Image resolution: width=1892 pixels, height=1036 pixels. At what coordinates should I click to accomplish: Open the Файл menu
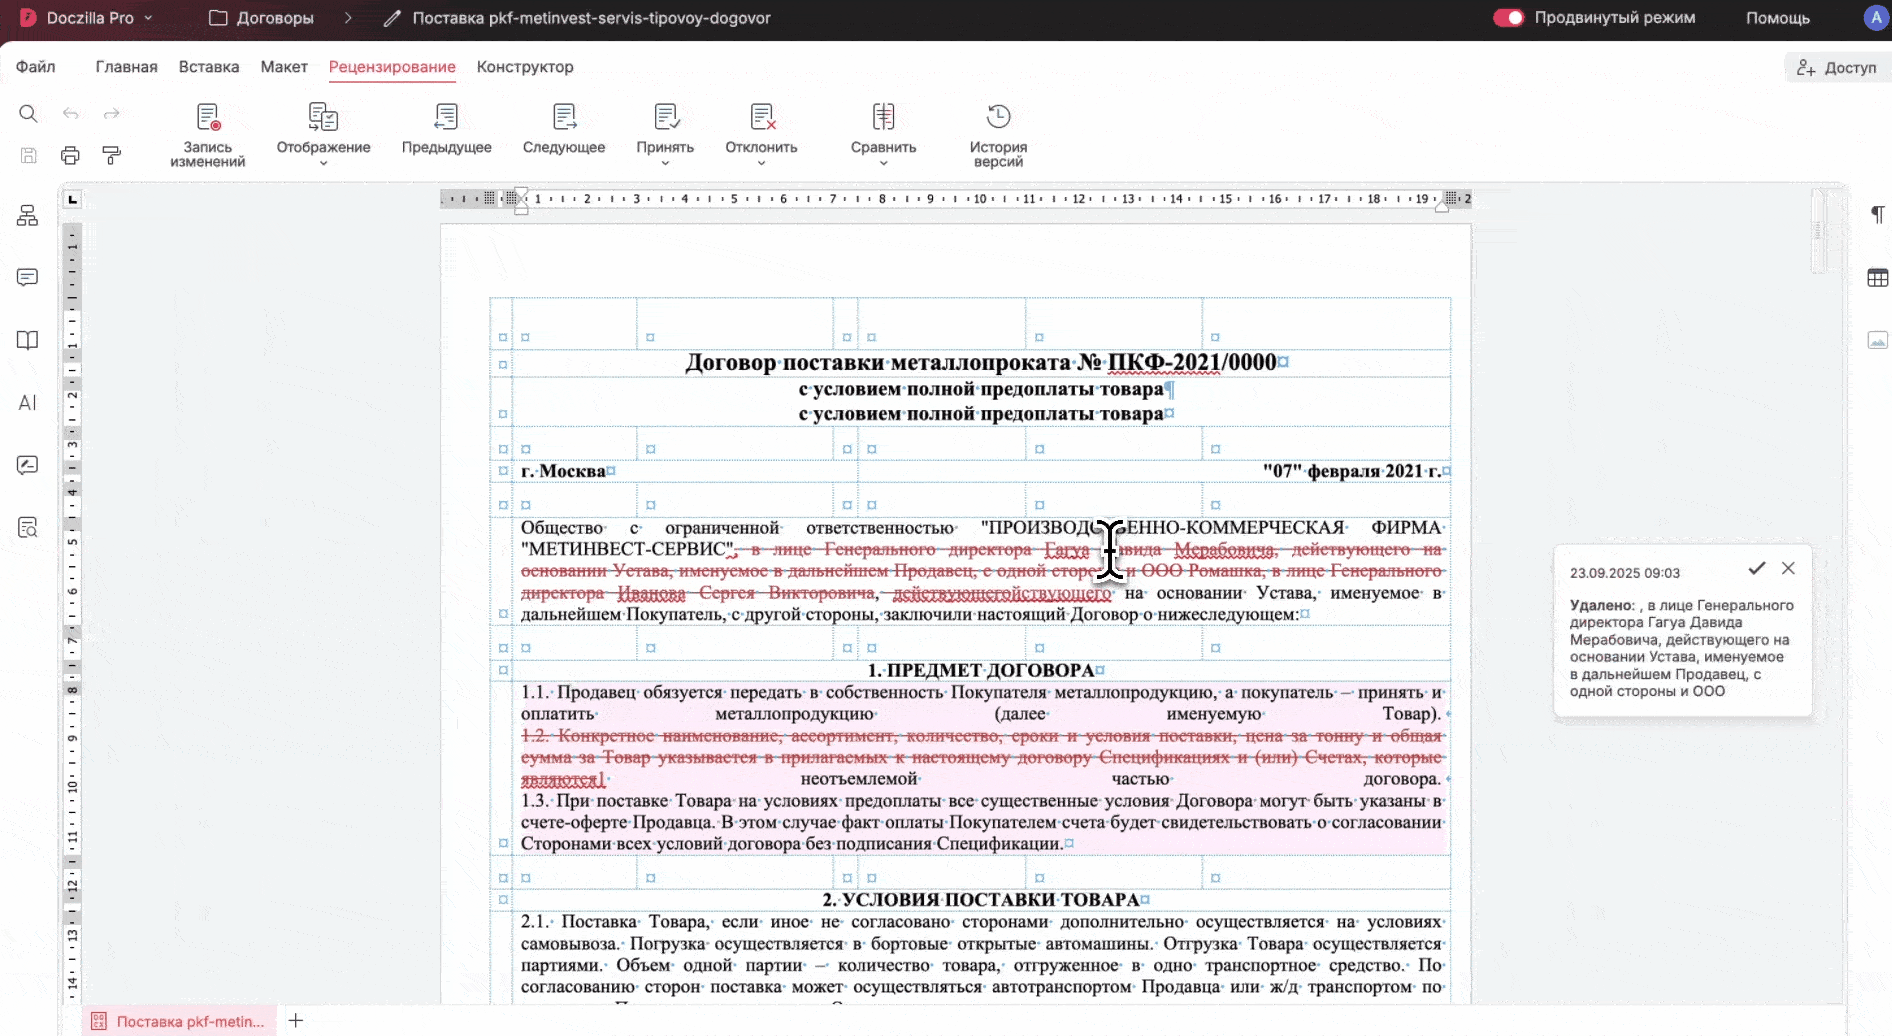coord(35,67)
